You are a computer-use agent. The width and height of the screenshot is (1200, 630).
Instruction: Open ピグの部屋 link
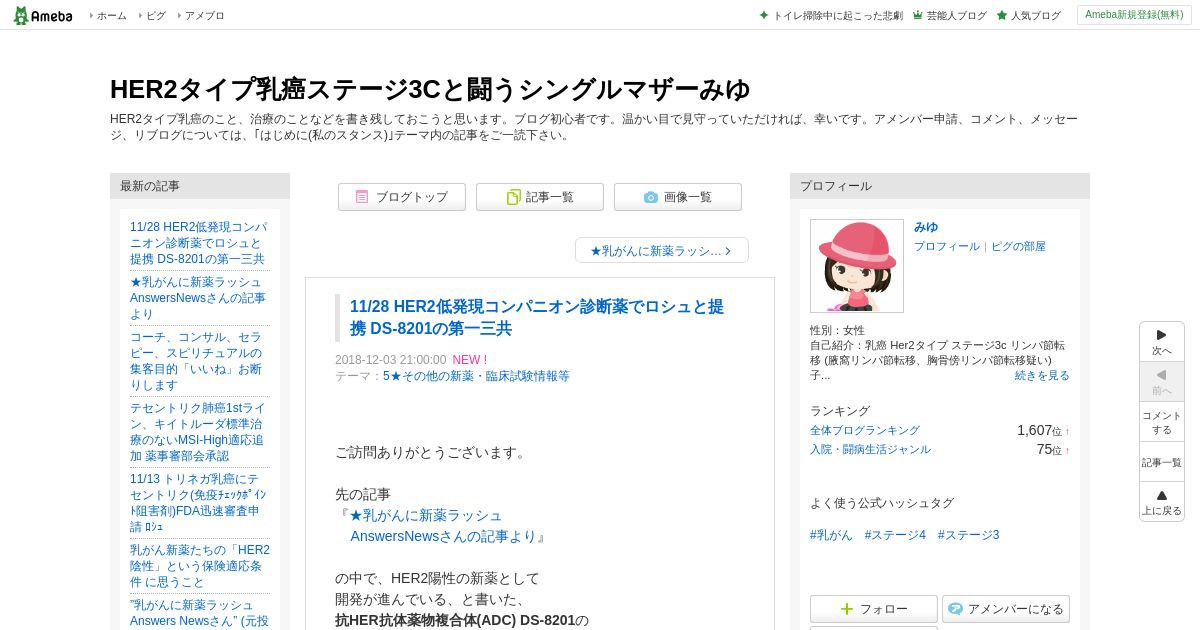pyautogui.click(x=1018, y=246)
